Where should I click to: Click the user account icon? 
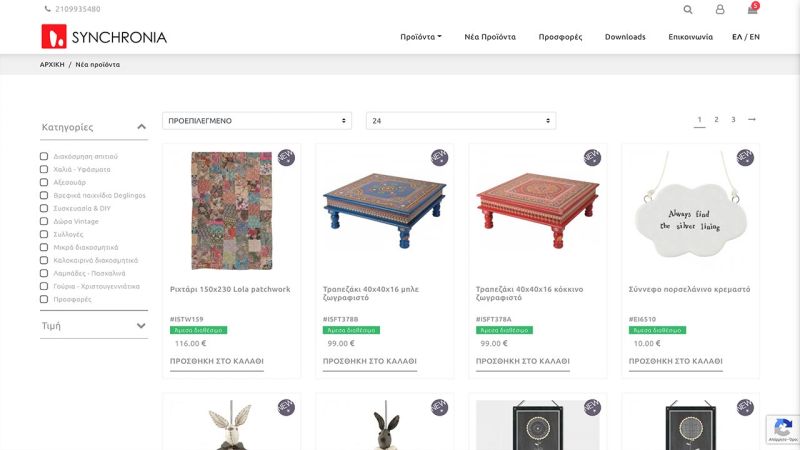click(720, 9)
